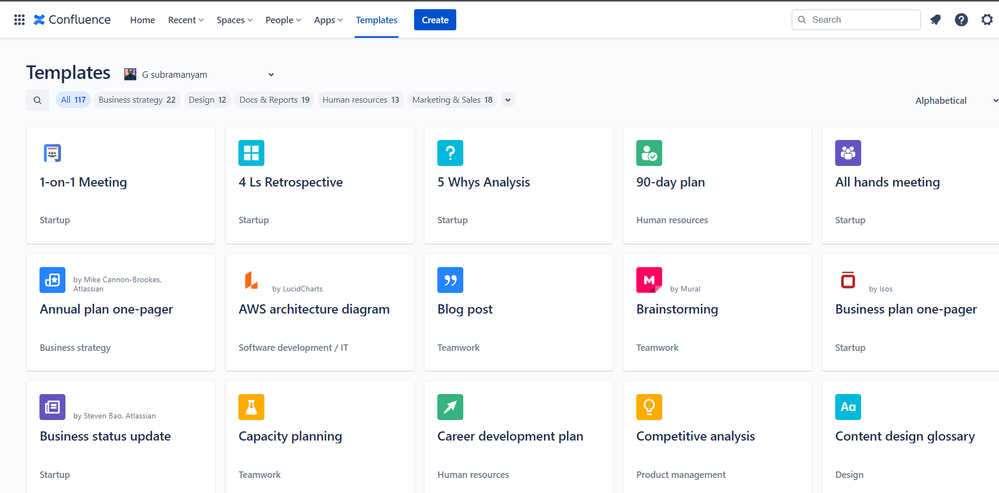Open the Career development plan title
The image size is (999, 493).
point(510,436)
